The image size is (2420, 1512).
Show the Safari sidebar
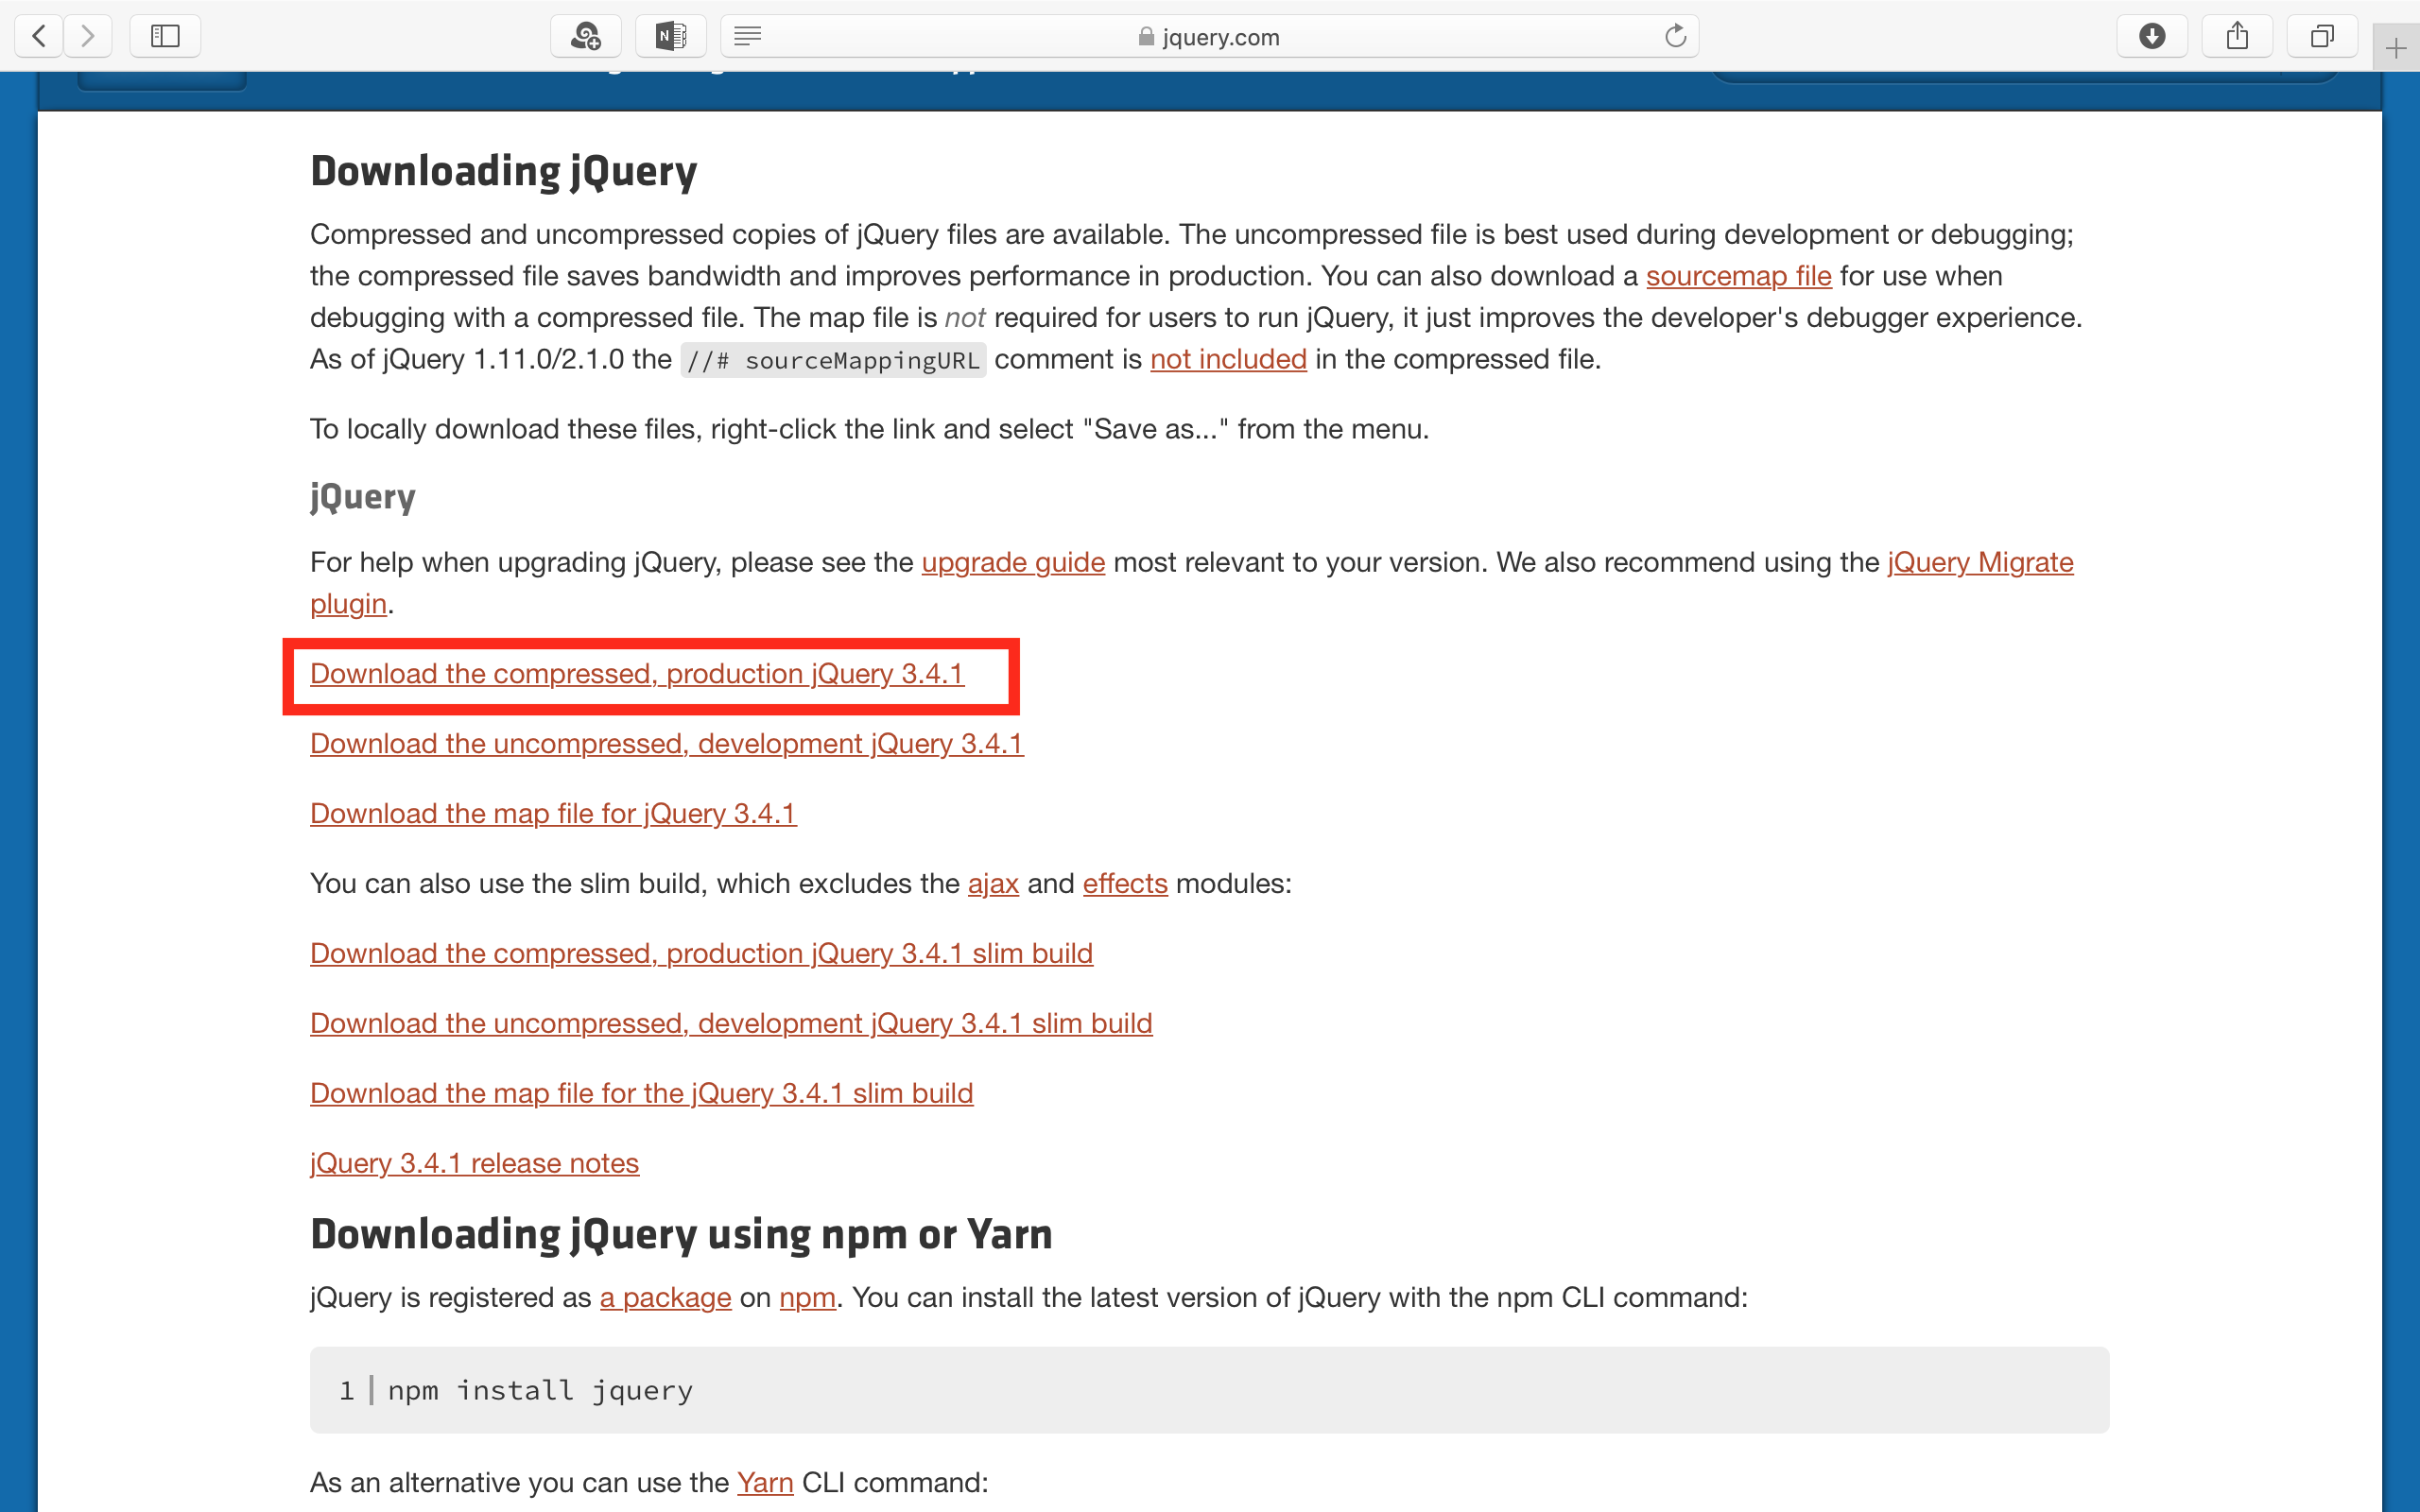coord(165,37)
